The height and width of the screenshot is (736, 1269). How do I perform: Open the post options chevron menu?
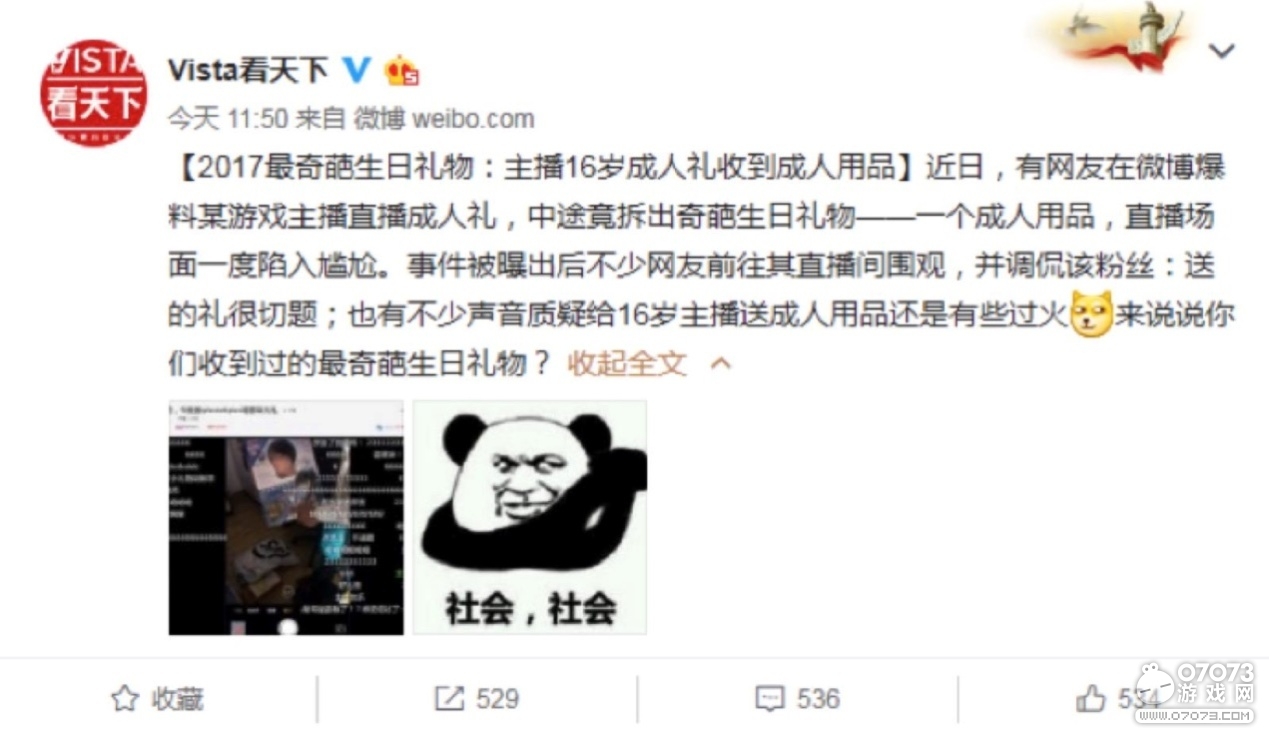coord(1222,51)
